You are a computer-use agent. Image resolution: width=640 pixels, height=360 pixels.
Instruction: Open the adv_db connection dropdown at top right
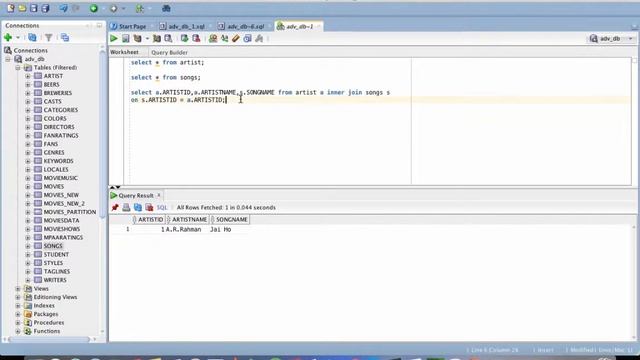[631, 38]
